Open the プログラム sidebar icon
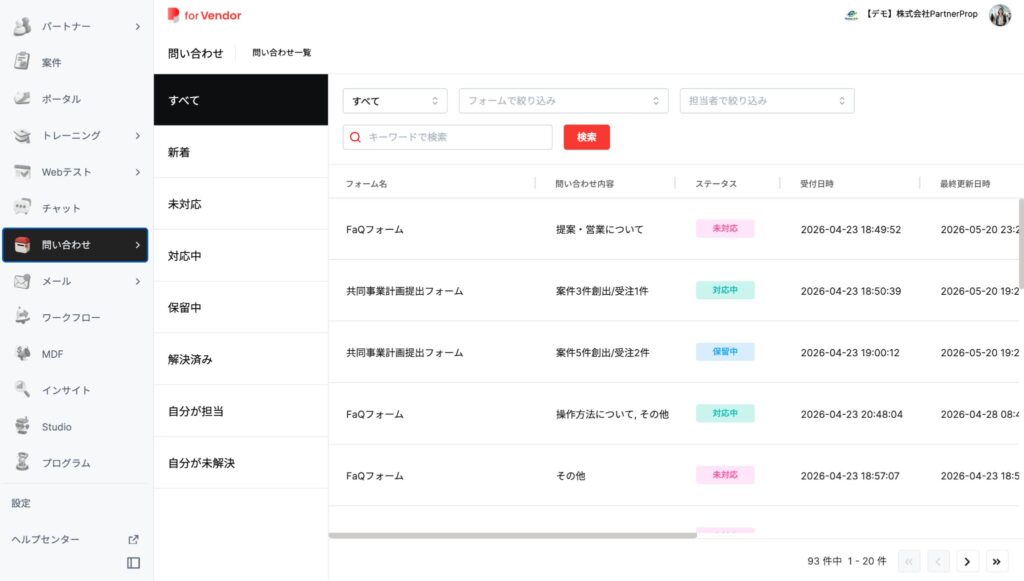This screenshot has height=581, width=1024. coord(22,462)
